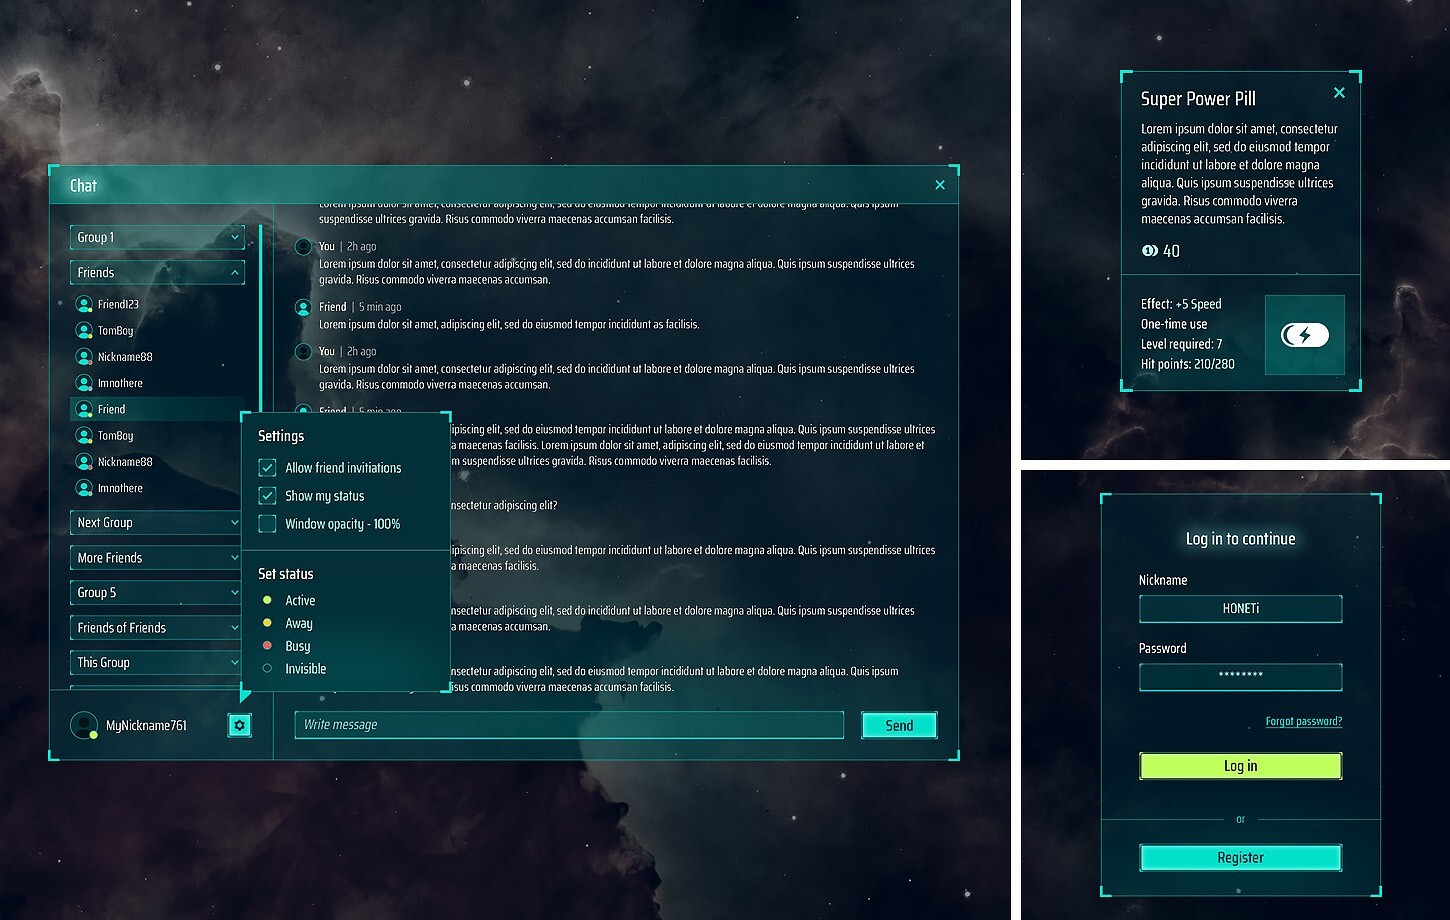Disable the Show my status checkbox
Image resolution: width=1450 pixels, height=920 pixels.
tap(267, 495)
